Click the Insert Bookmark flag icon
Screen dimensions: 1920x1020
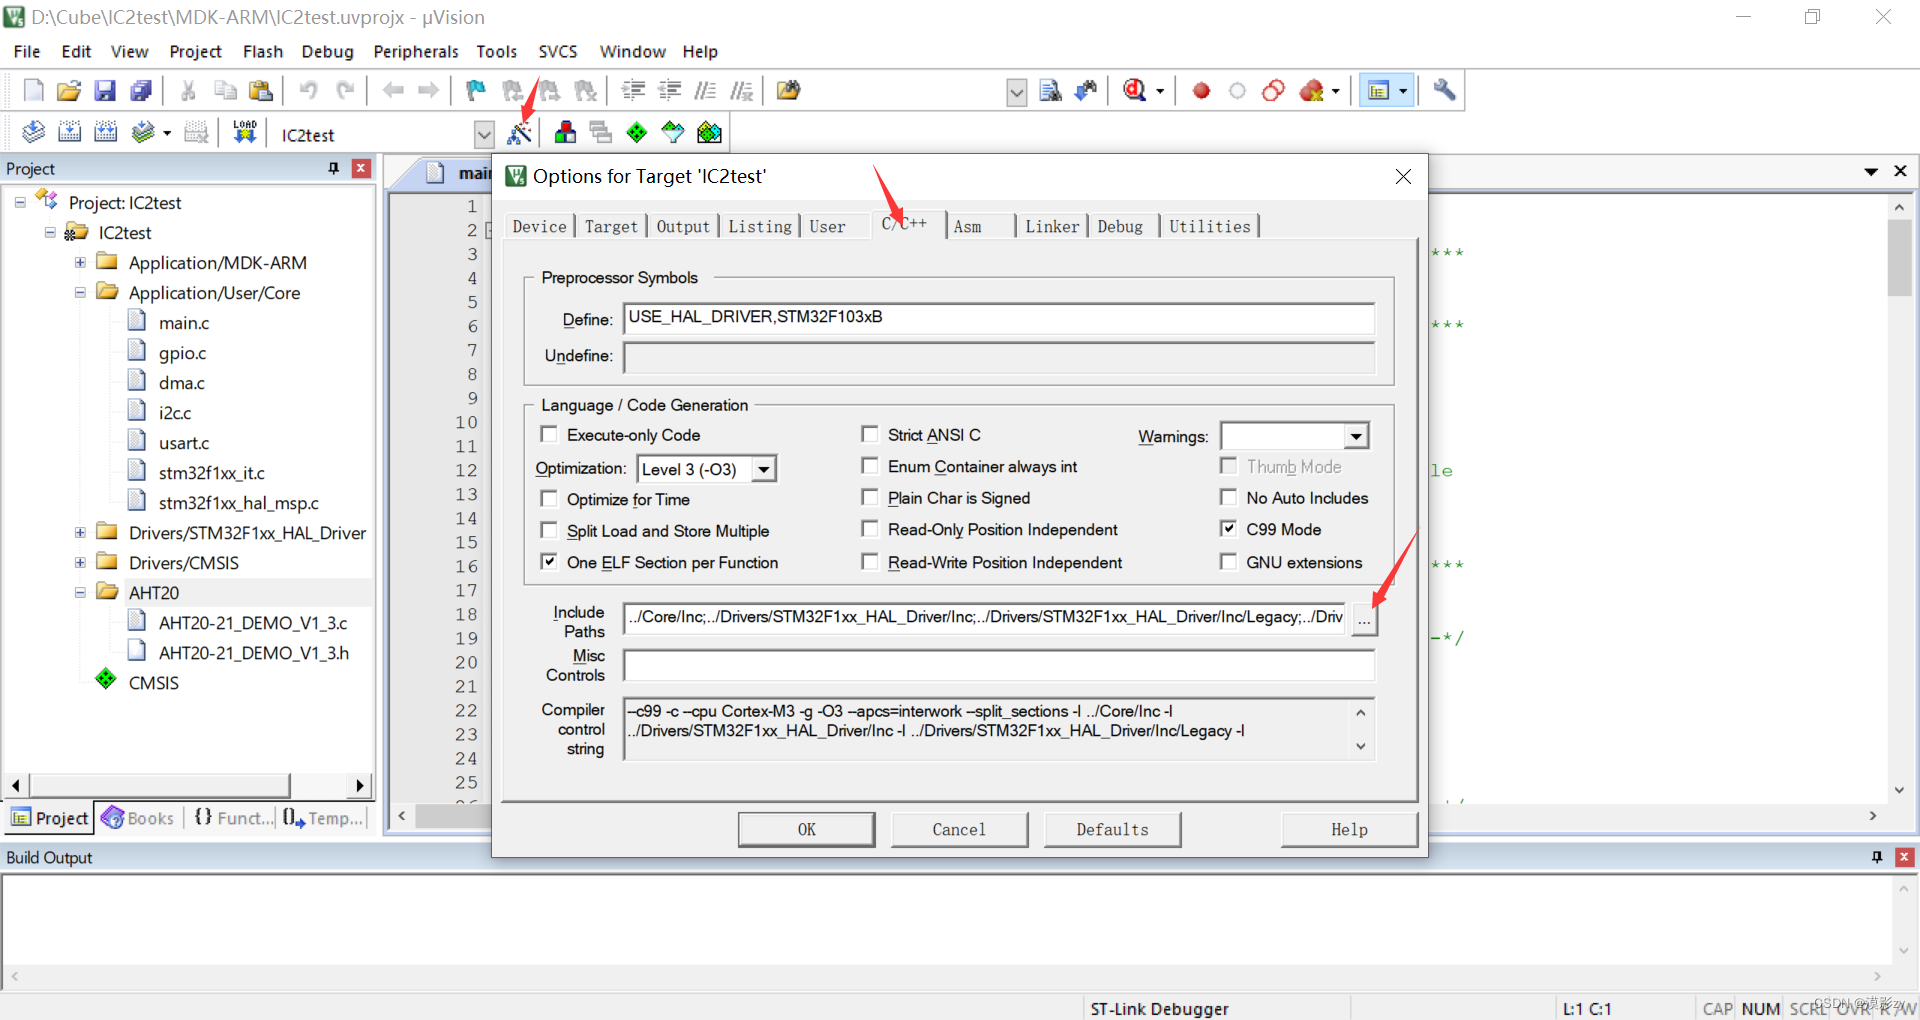click(476, 91)
